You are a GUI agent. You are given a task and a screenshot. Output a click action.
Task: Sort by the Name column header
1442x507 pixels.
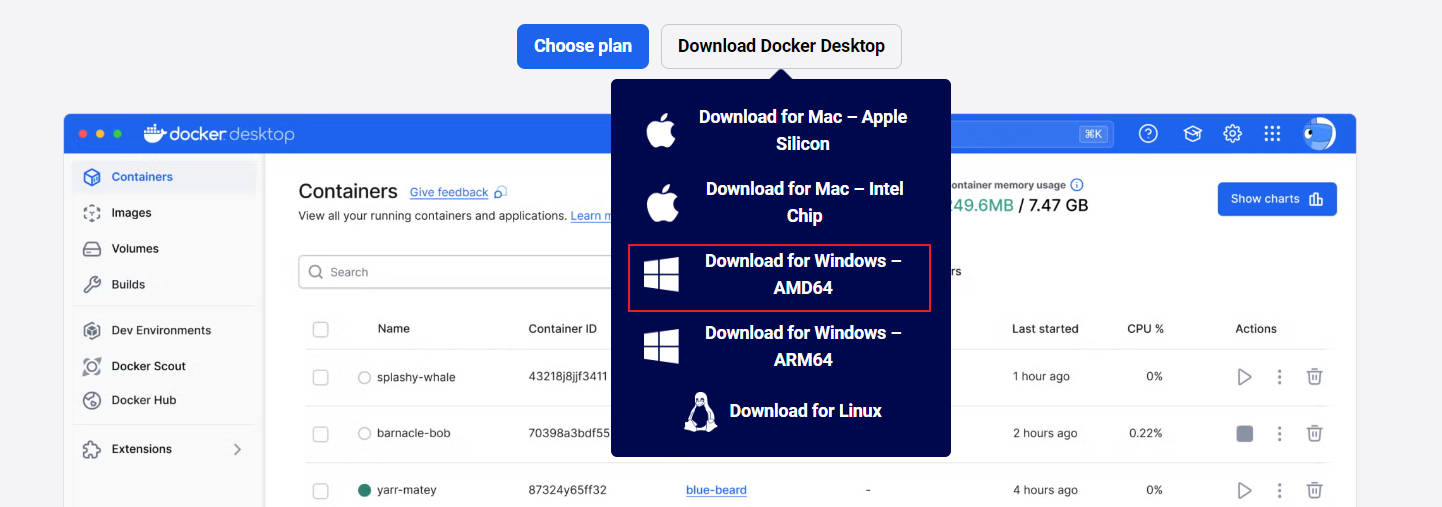tap(394, 329)
